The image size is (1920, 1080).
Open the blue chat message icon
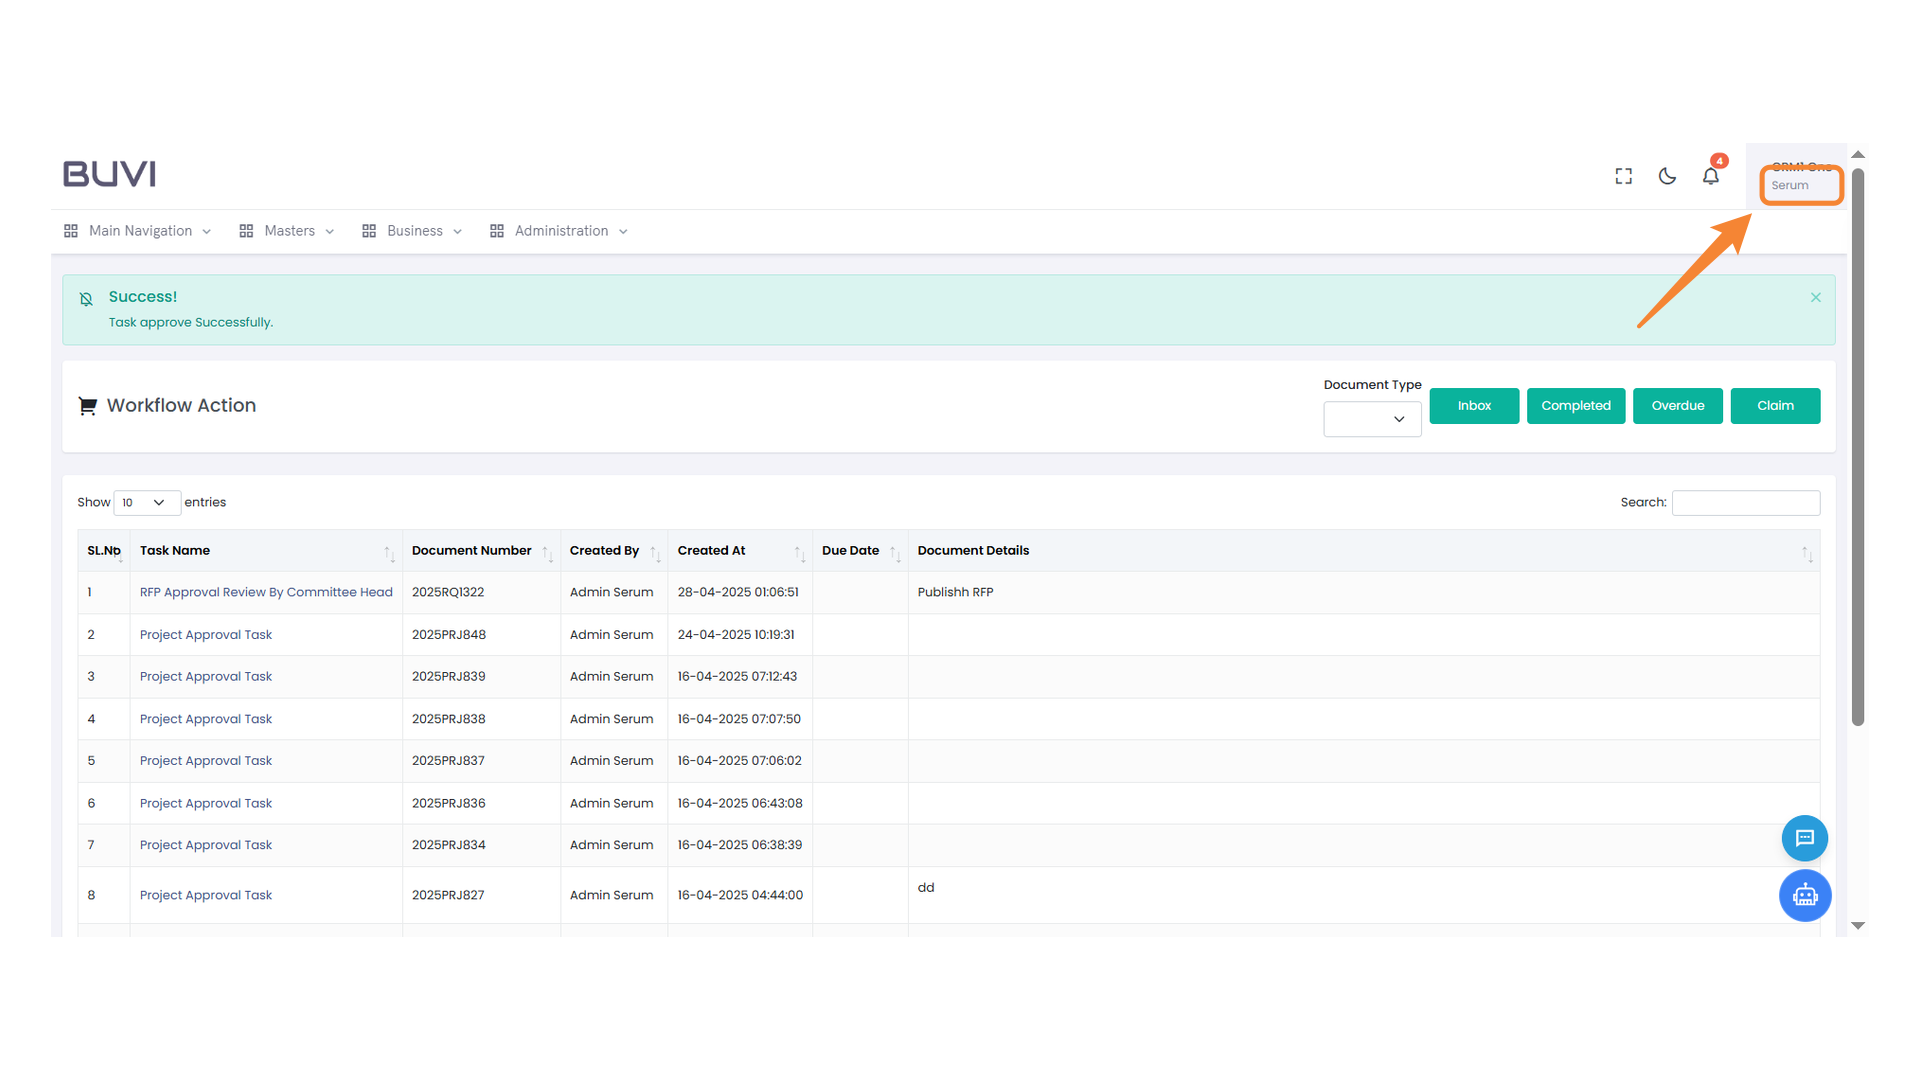tap(1804, 838)
